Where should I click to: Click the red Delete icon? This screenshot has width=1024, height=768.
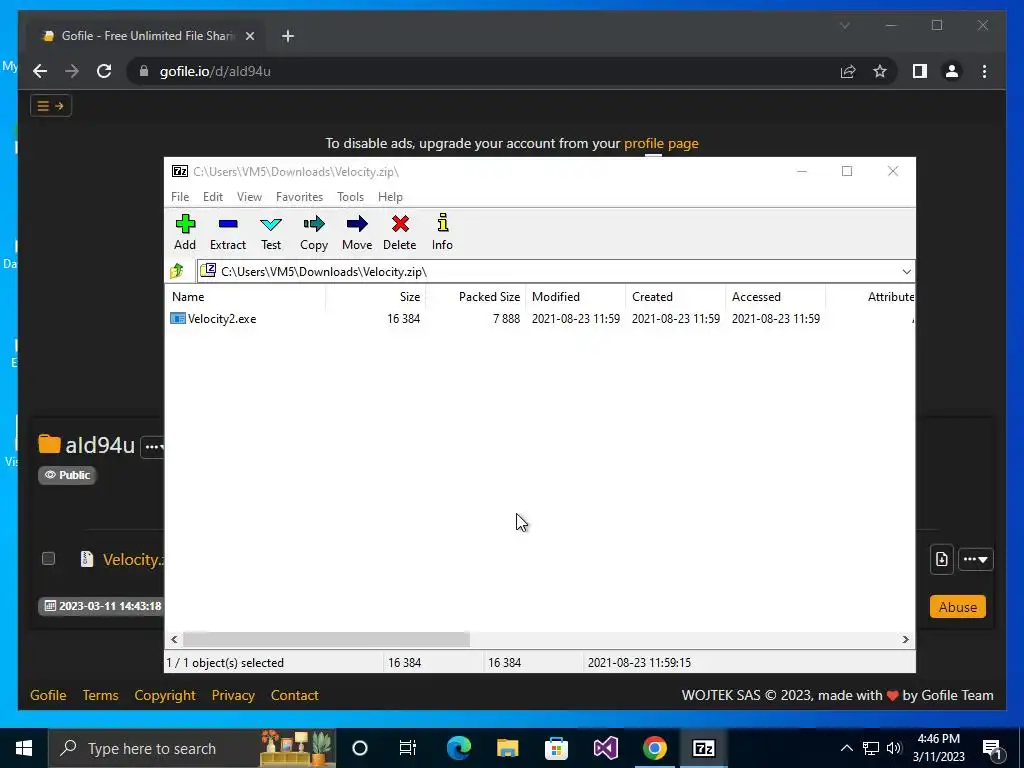[x=400, y=232]
